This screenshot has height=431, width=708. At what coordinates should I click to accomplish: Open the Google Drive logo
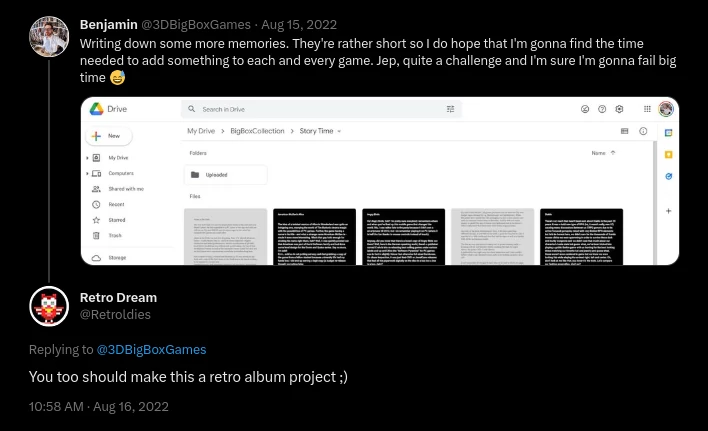[97, 109]
